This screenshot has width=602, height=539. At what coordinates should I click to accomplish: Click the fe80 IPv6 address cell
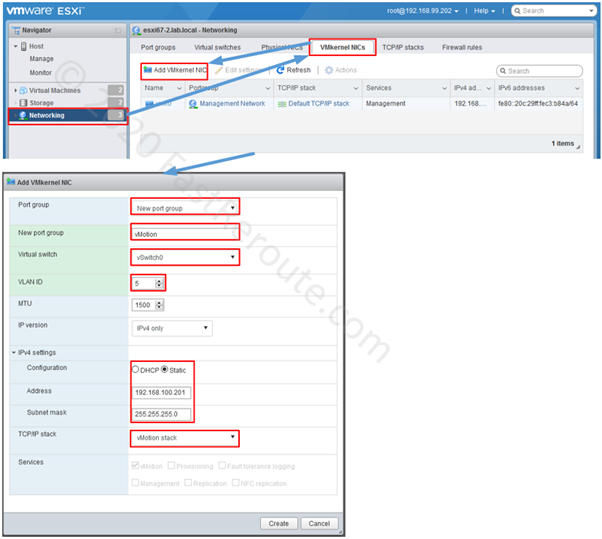tap(538, 104)
